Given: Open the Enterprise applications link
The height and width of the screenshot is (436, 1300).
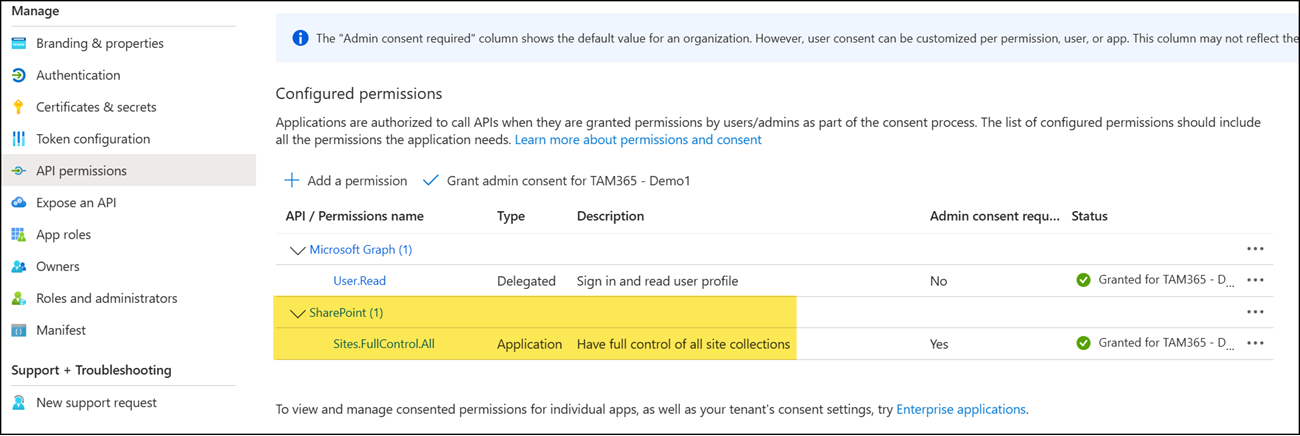Looking at the screenshot, I should coord(961,409).
